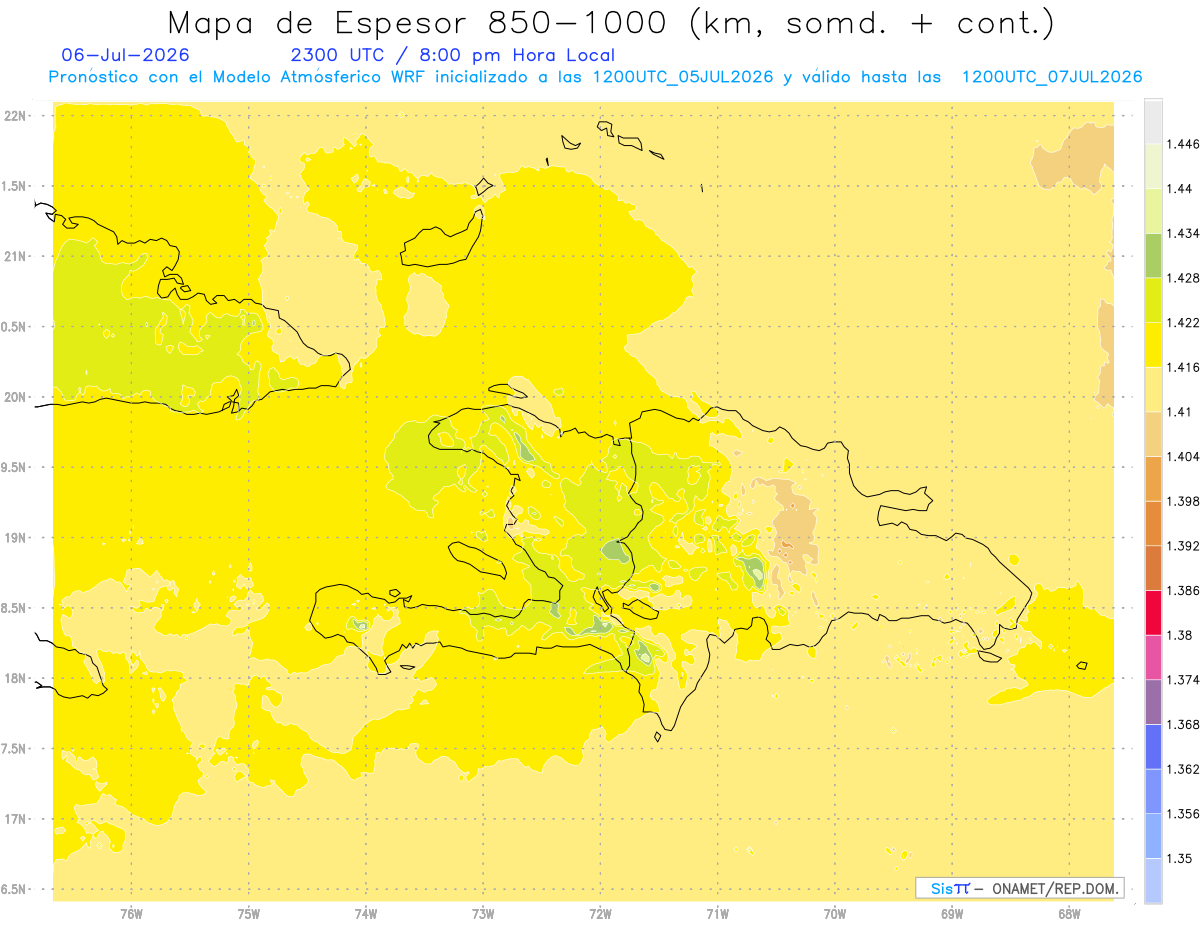Click the legend value '1.356'
Viewport: 1200px width, 927px height.
tap(1182, 814)
